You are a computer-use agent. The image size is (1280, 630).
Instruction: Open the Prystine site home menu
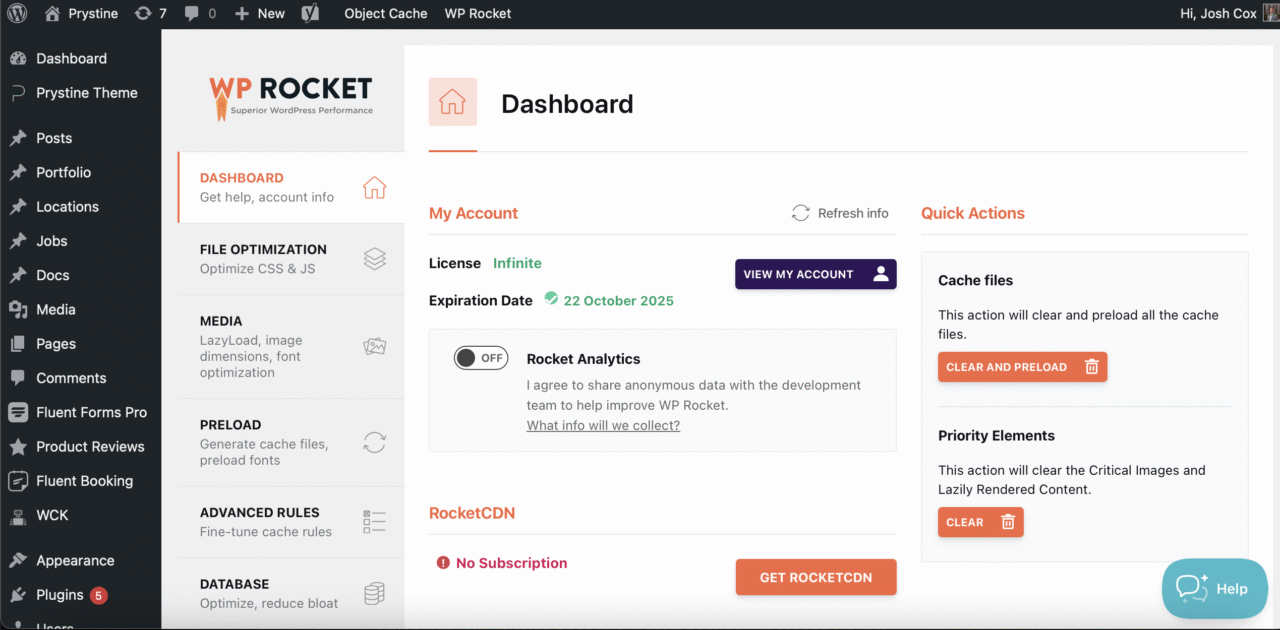(x=82, y=14)
